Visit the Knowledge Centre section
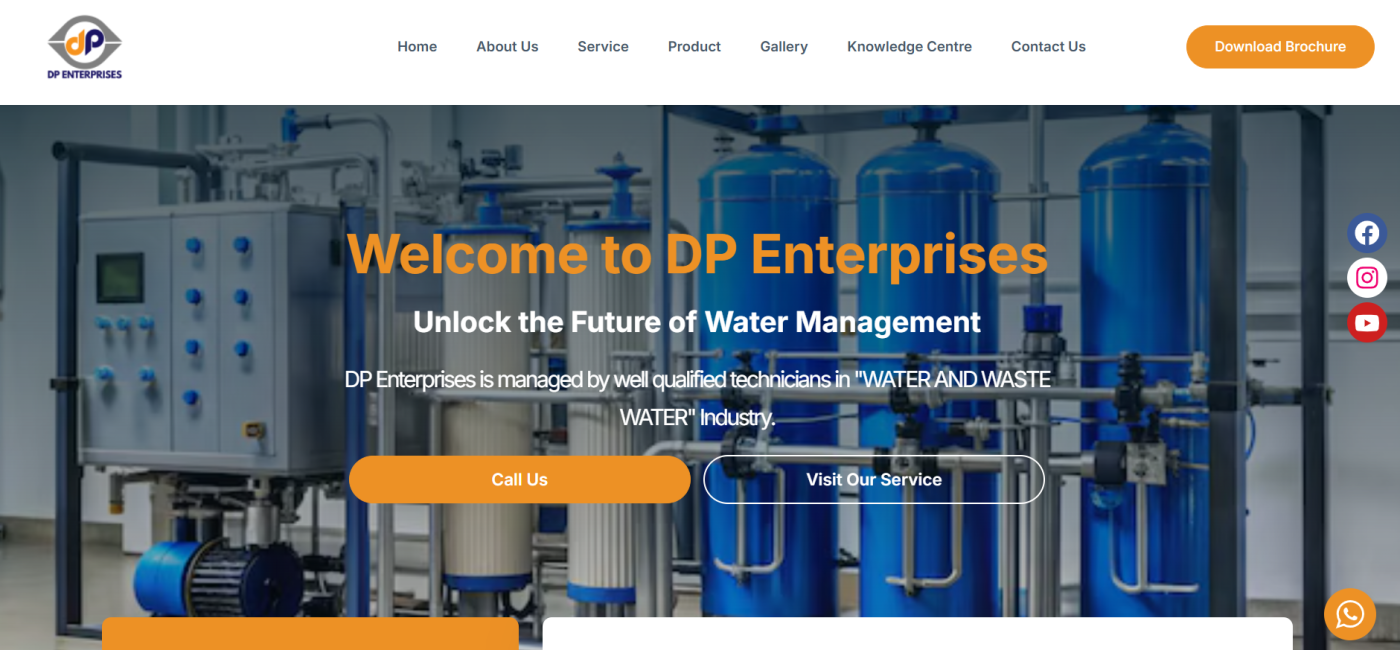The image size is (1400, 650). pos(909,46)
